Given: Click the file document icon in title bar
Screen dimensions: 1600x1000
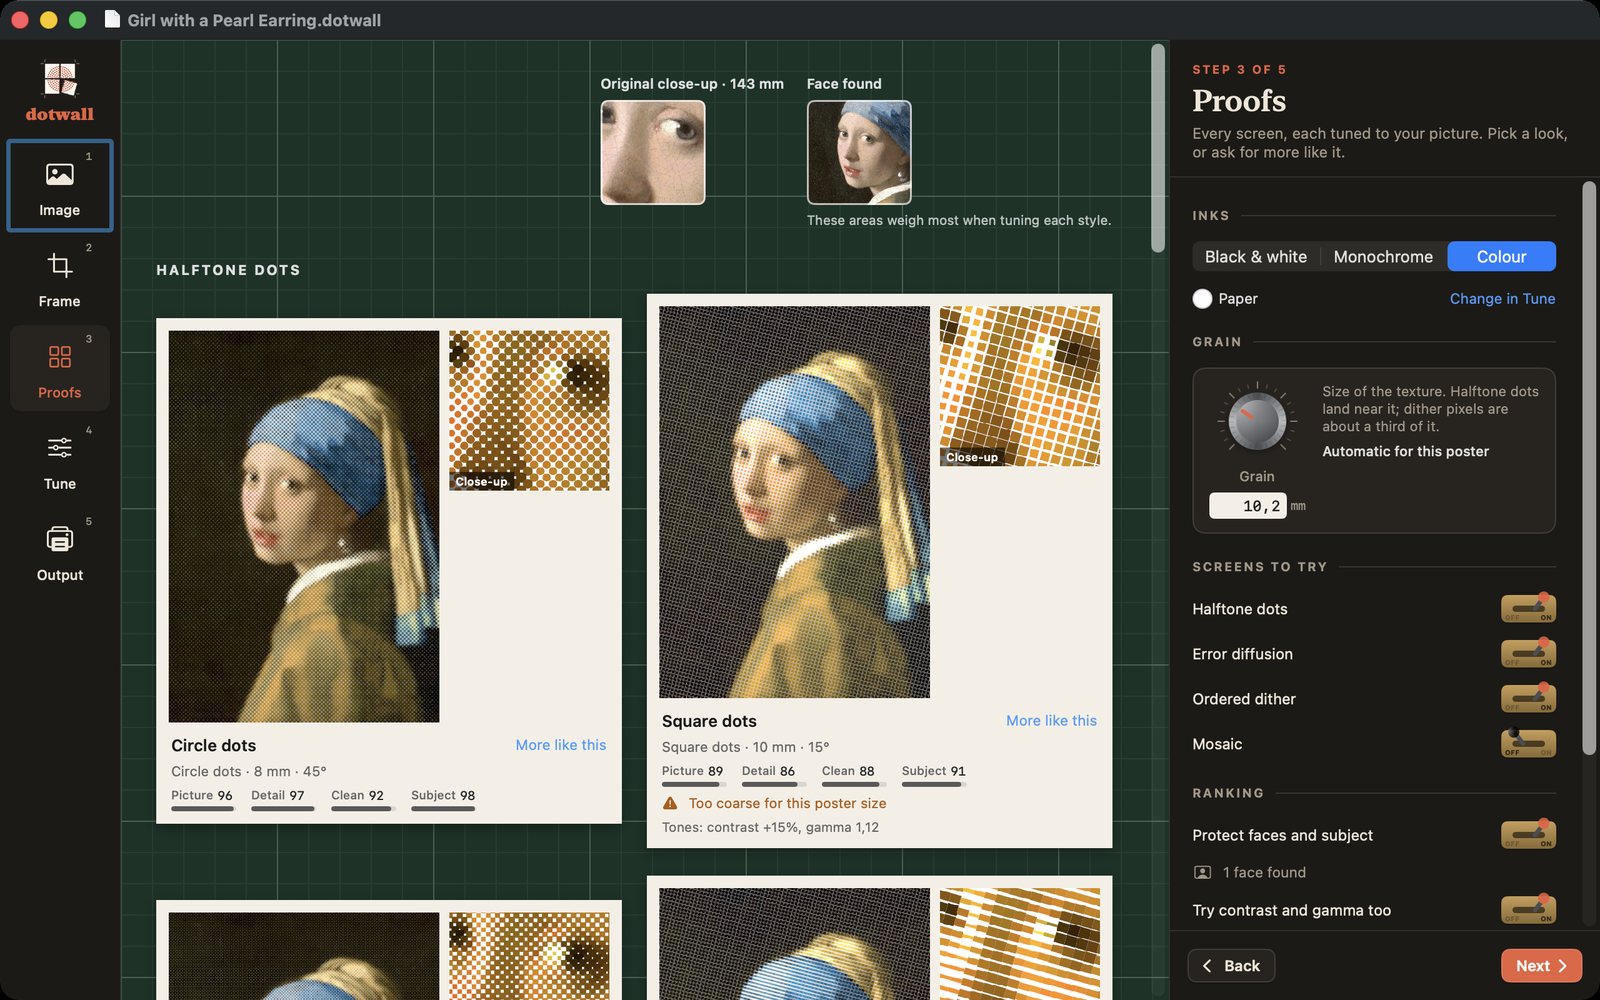Looking at the screenshot, I should coord(112,20).
